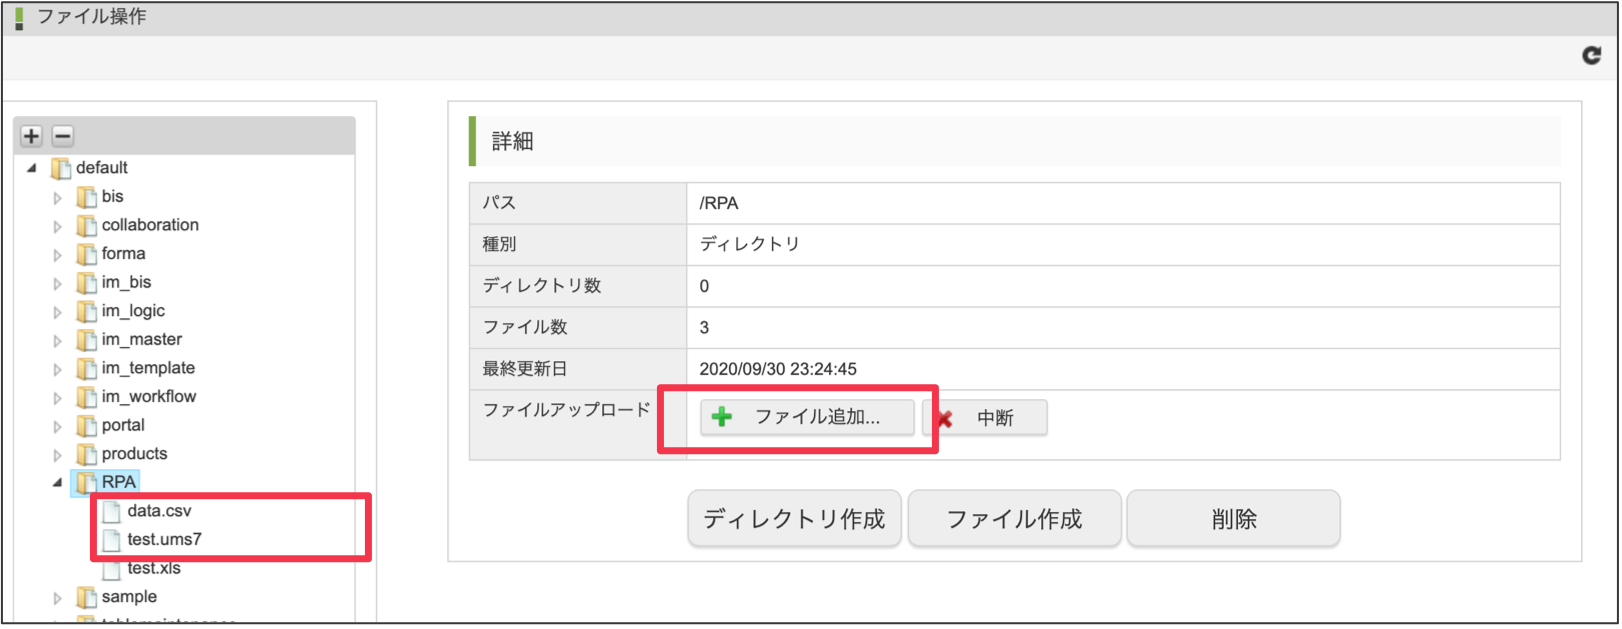Viewport: 1622px width, 629px height.
Task: Click the RPA folder icon
Action: coord(87,483)
